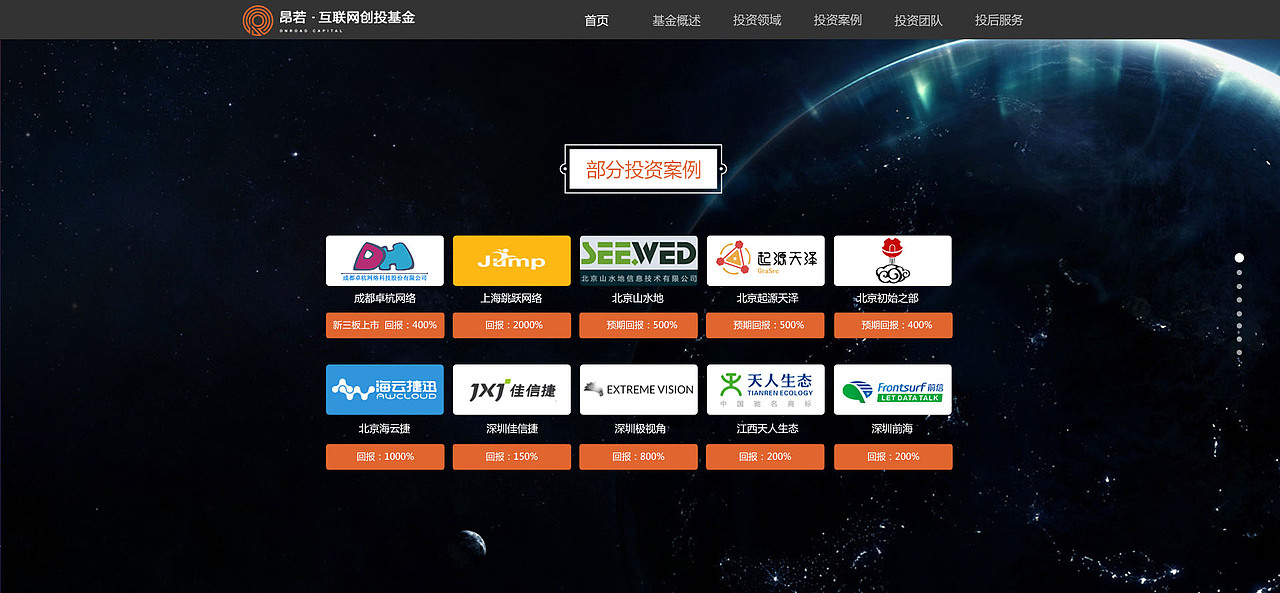The height and width of the screenshot is (593, 1280).
Task: Click the 昂若 spiral logo in the header
Action: [x=258, y=19]
